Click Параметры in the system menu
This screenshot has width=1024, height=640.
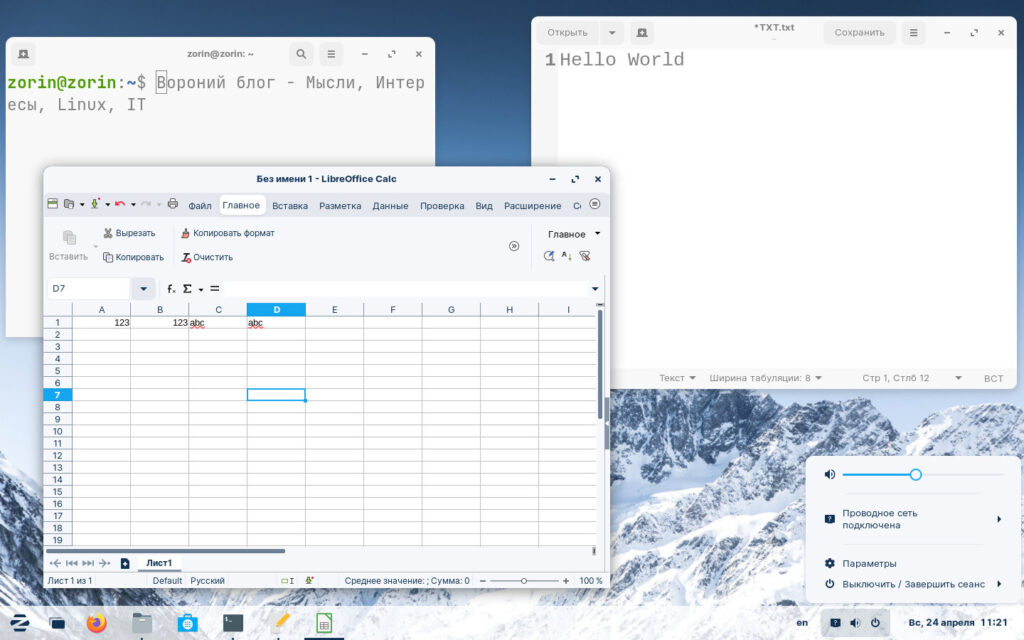(x=869, y=563)
